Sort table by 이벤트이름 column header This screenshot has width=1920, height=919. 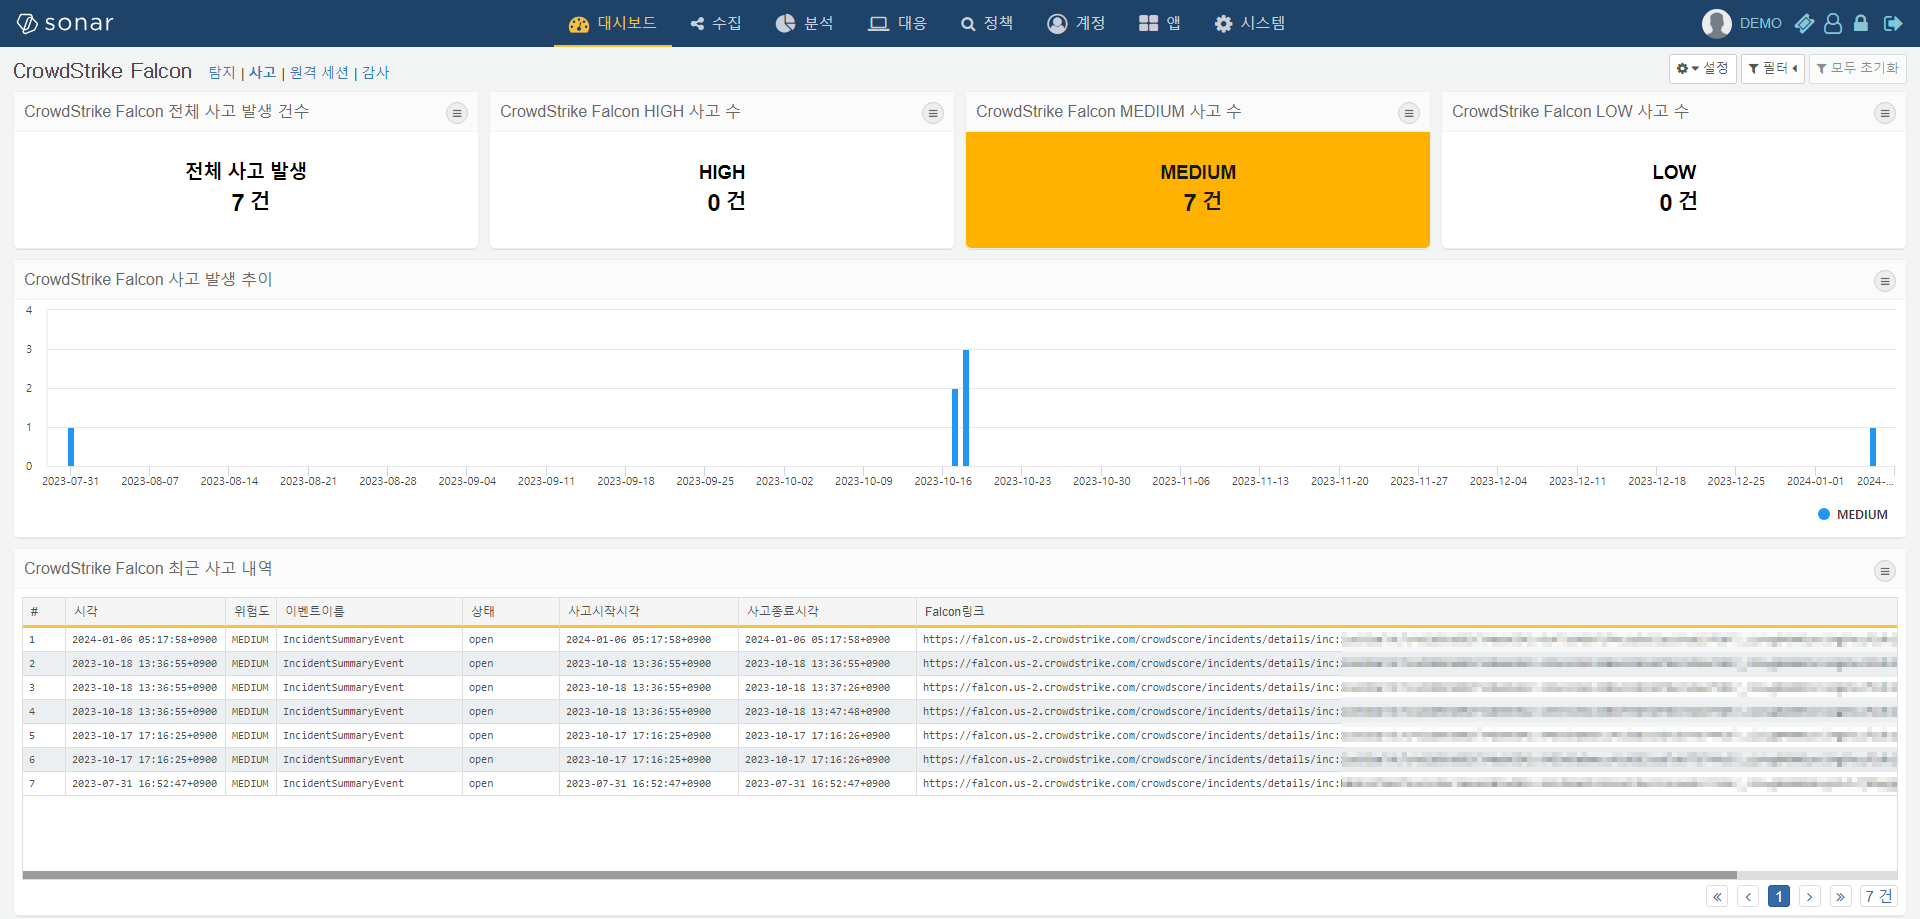coord(369,611)
